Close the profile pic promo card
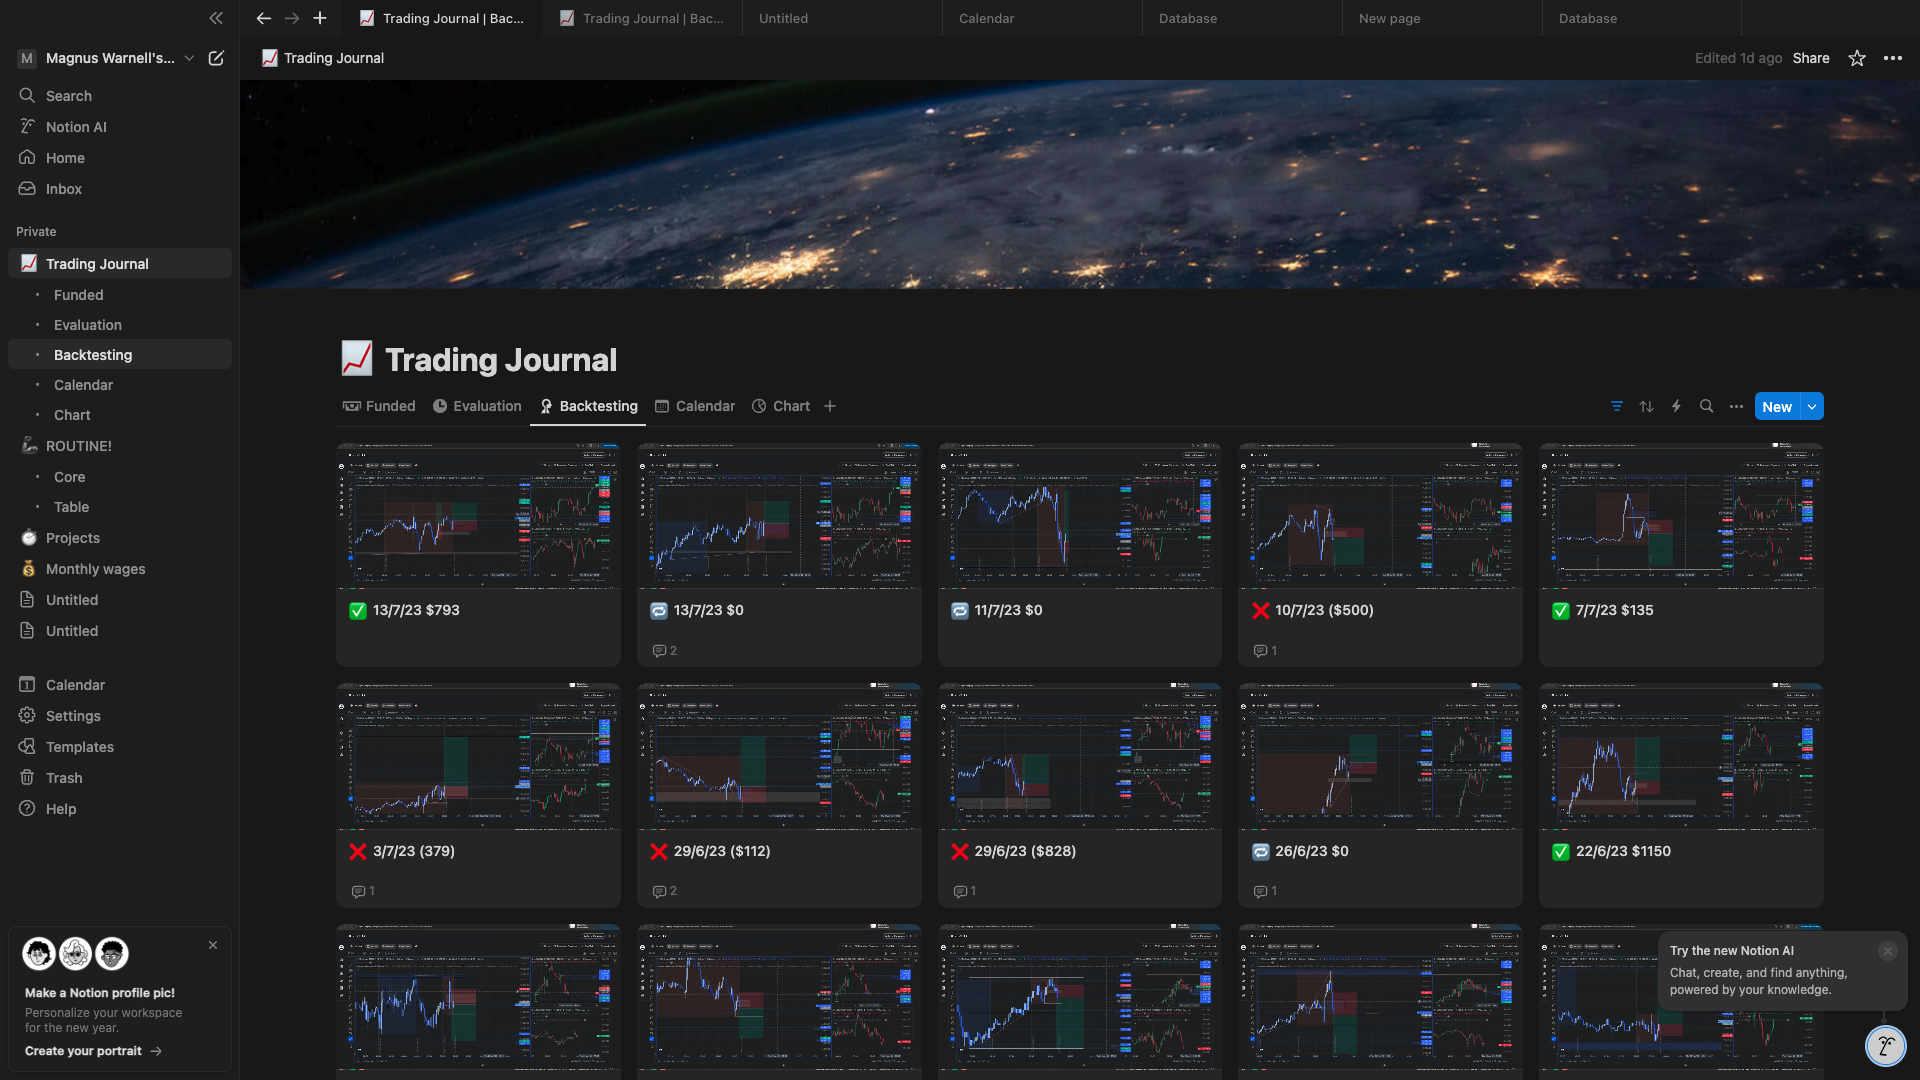1920x1080 pixels. point(213,945)
